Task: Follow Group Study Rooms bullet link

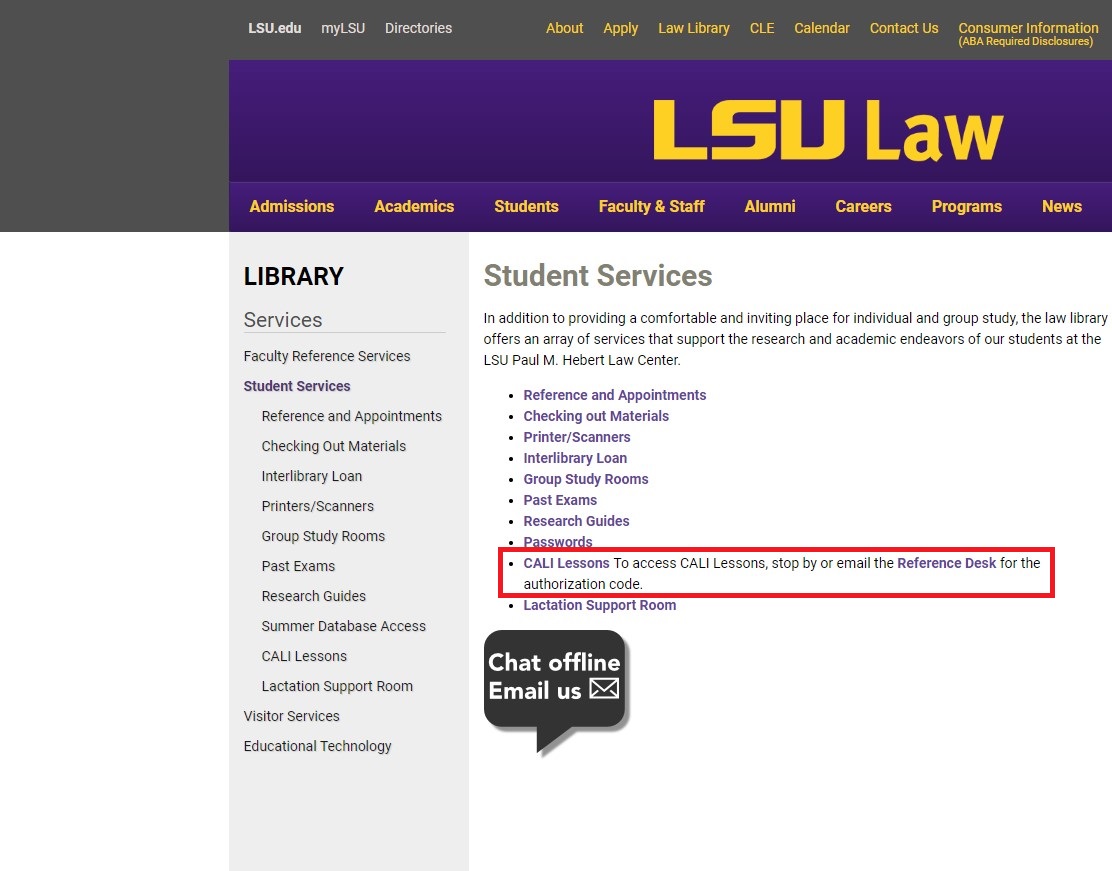Action: click(x=586, y=479)
